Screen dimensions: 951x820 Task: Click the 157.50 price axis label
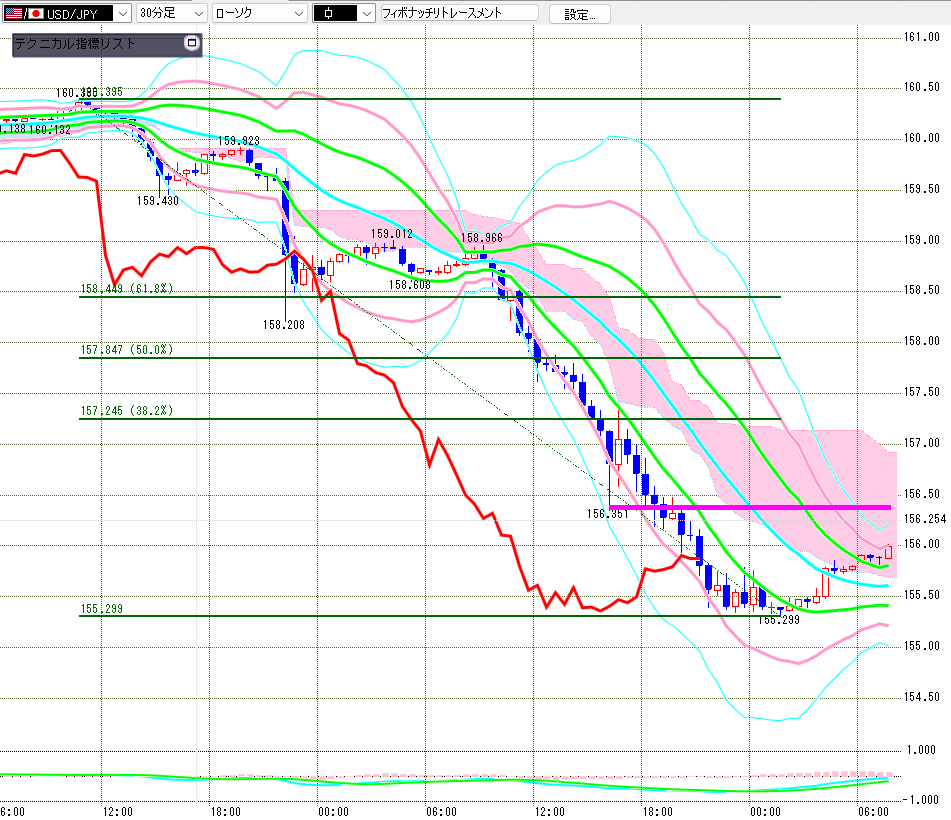pyautogui.click(x=921, y=392)
